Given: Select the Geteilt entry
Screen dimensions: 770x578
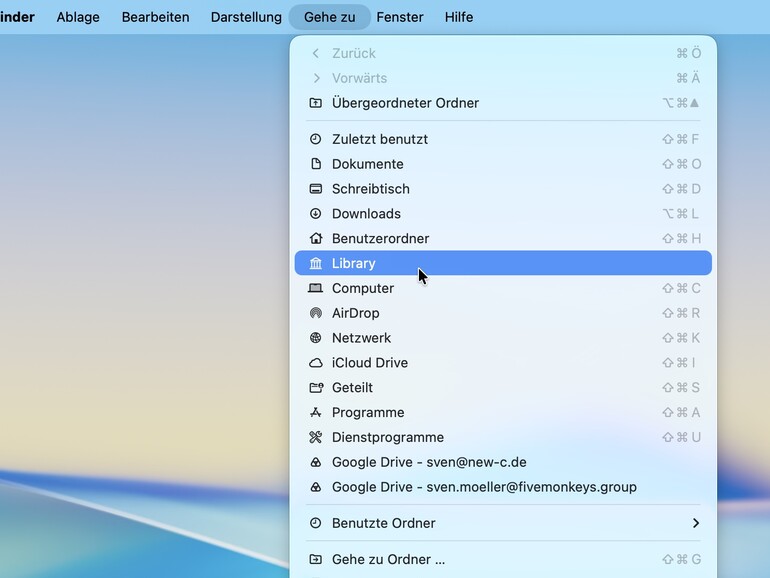Looking at the screenshot, I should coord(503,388).
